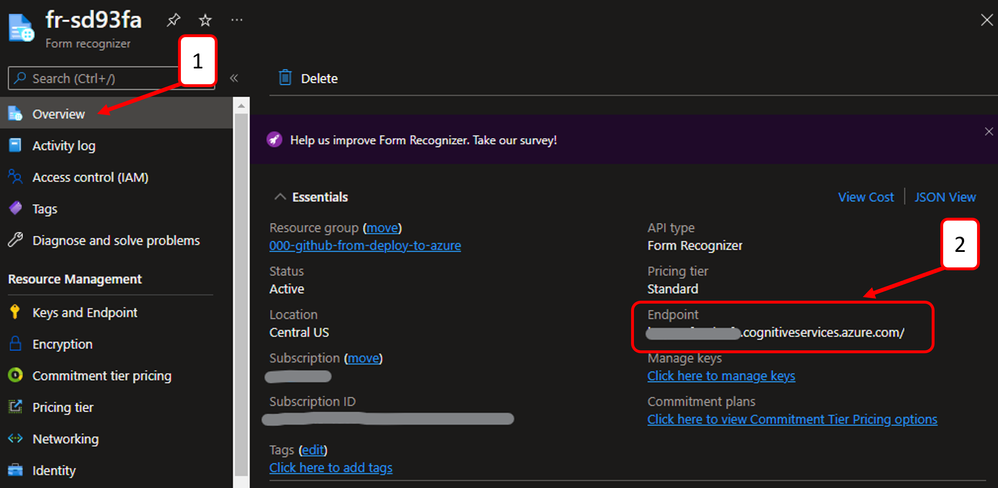Click the Diagnose wrench icon
The height and width of the screenshot is (488, 998).
[x=15, y=241]
